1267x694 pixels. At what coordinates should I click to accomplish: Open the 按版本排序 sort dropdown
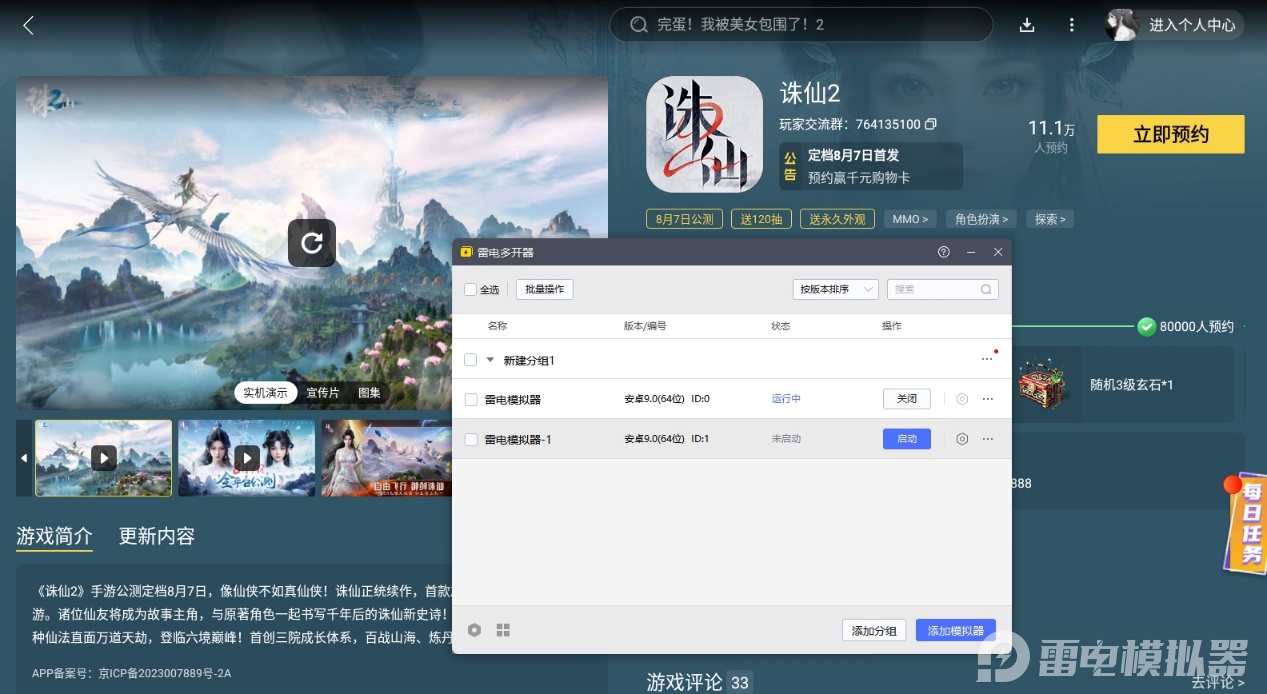[x=835, y=289]
